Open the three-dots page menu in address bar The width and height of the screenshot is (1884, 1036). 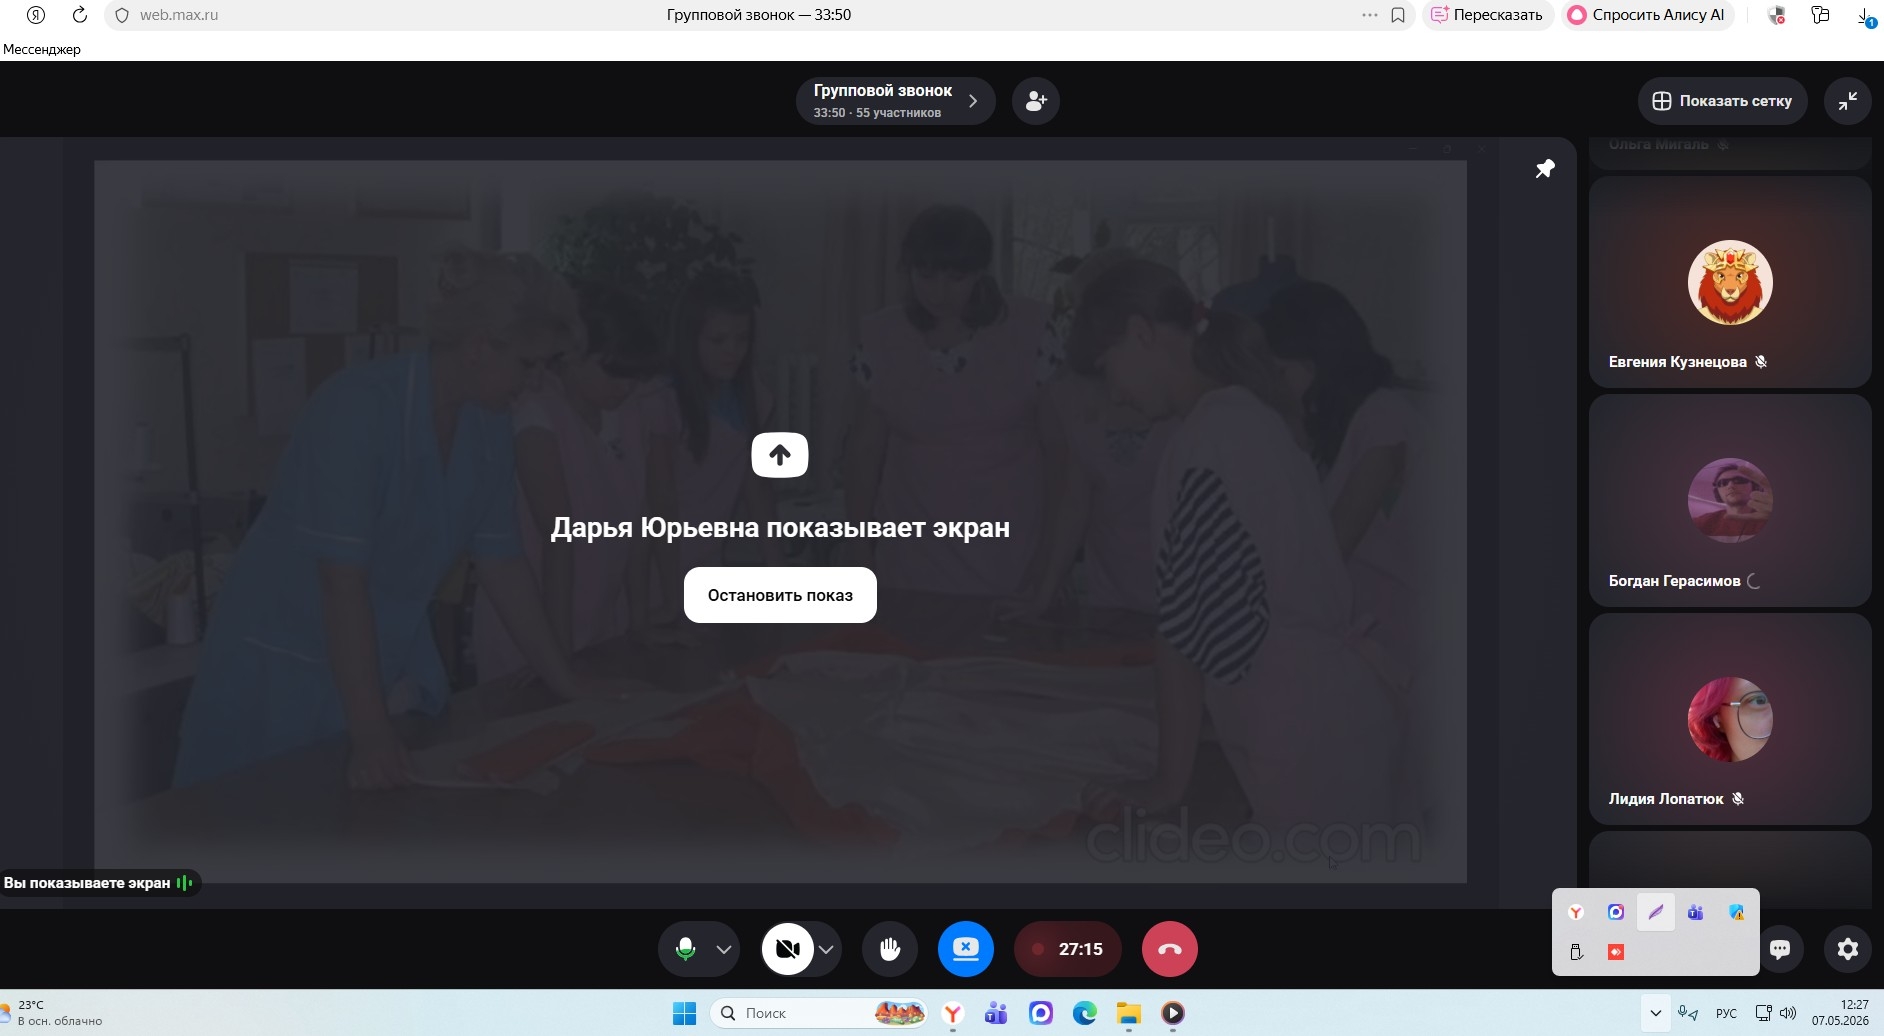(1369, 15)
